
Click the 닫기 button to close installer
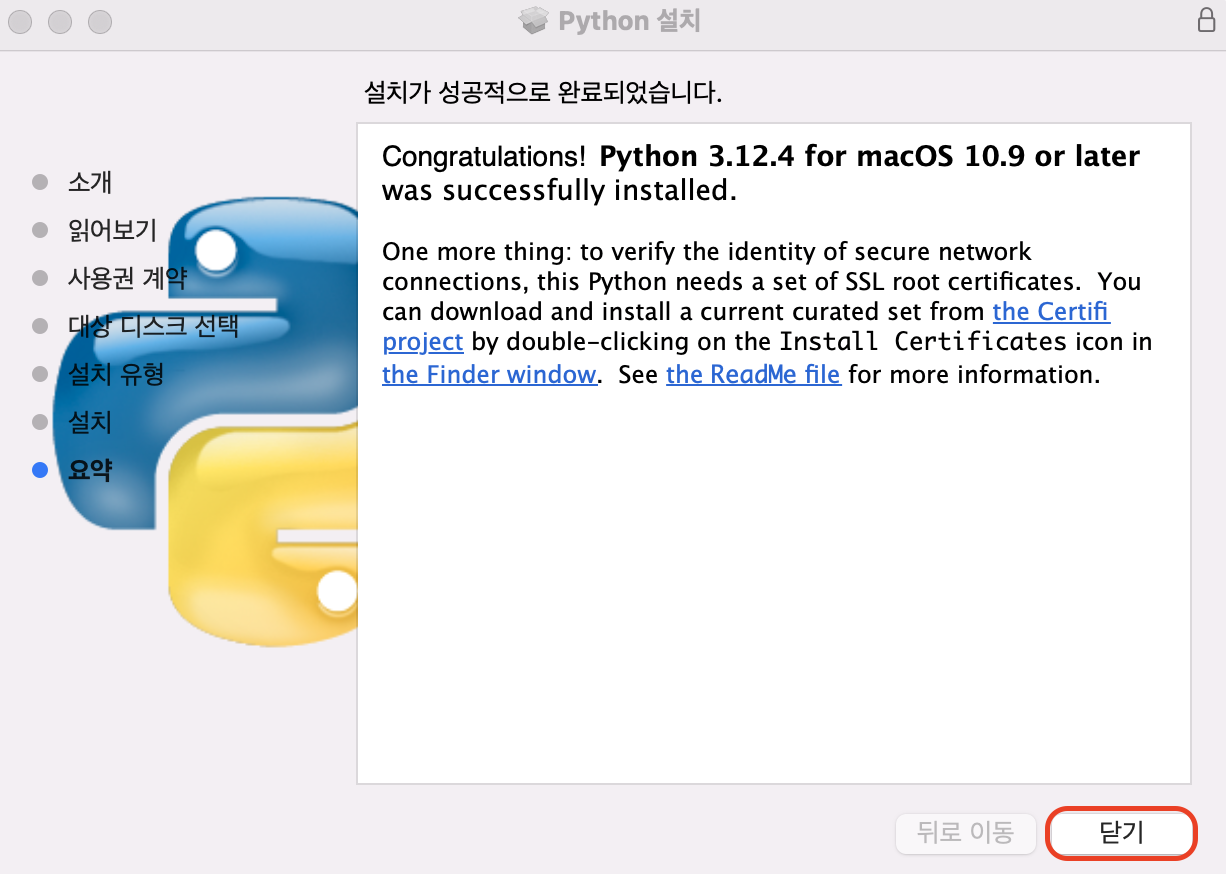tap(1120, 833)
